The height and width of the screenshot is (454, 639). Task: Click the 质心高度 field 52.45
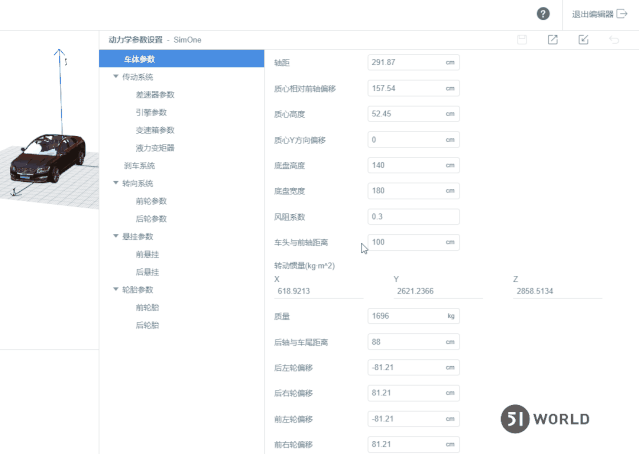[x=413, y=114]
